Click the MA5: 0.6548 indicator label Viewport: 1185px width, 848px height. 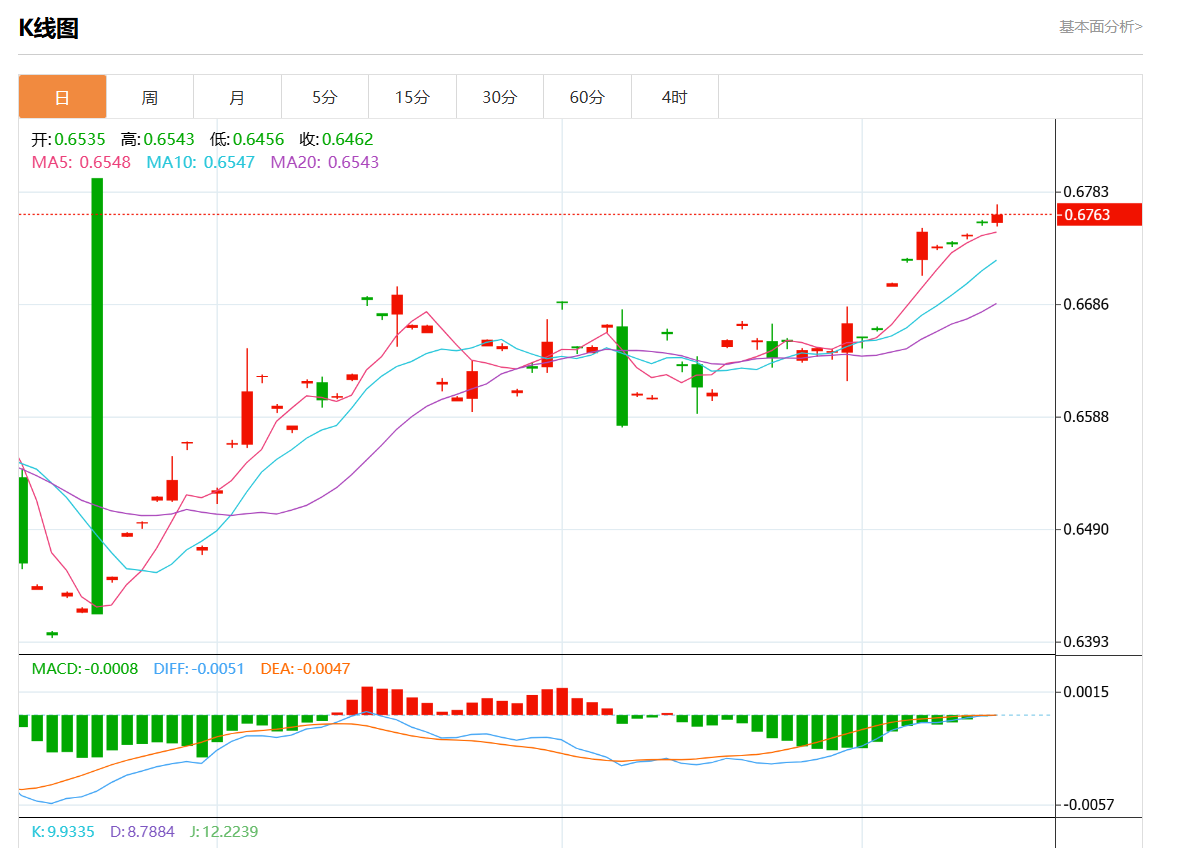click(81, 162)
